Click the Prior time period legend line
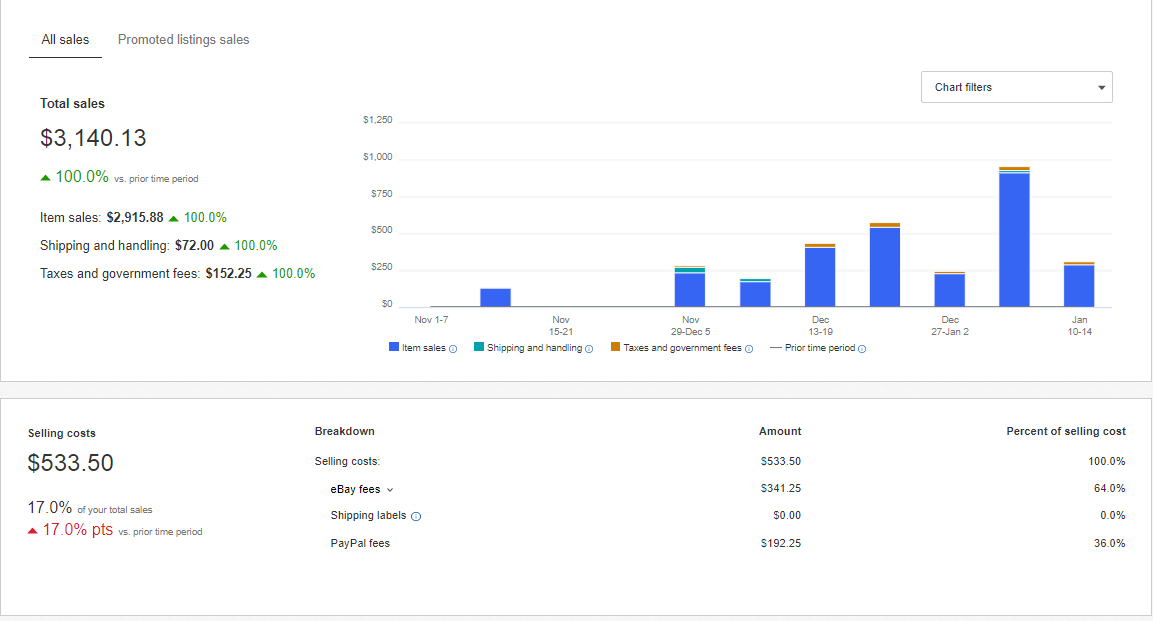 775,348
